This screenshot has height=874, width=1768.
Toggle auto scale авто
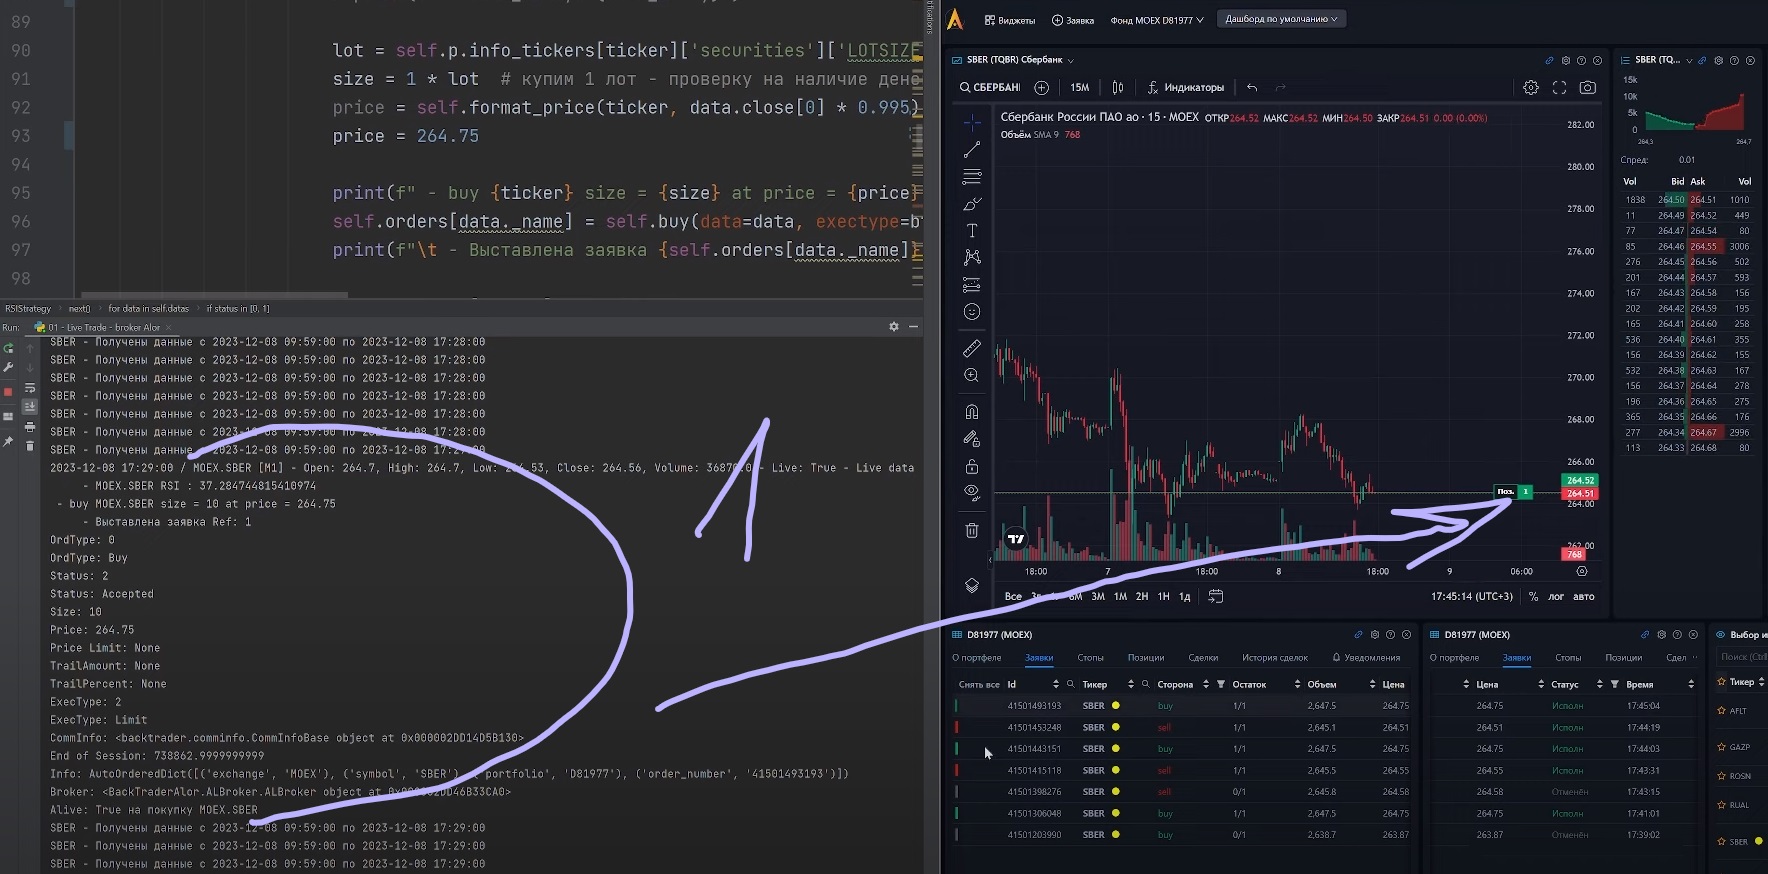click(x=1584, y=596)
